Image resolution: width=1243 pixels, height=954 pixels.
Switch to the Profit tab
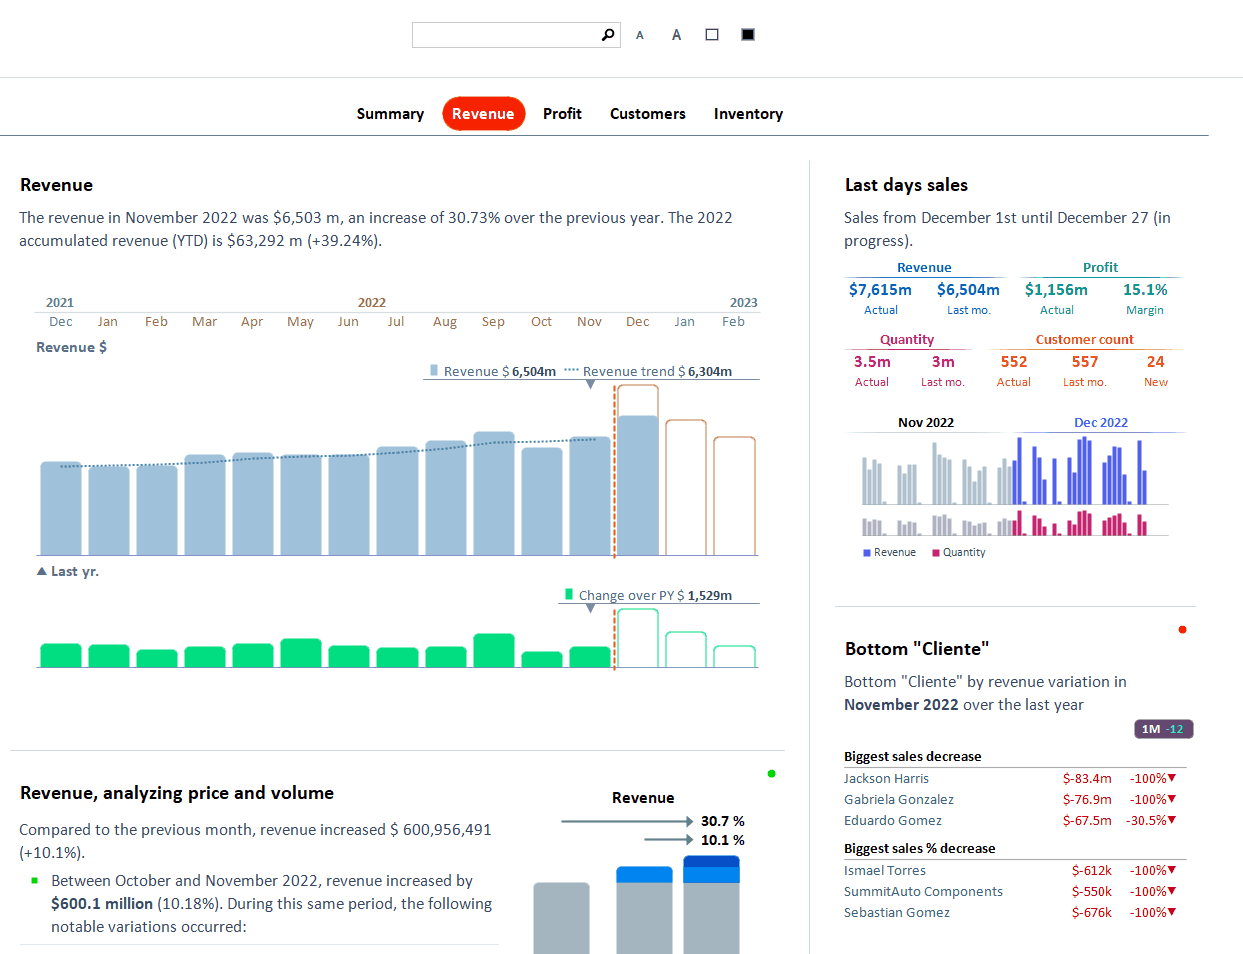pyautogui.click(x=562, y=114)
